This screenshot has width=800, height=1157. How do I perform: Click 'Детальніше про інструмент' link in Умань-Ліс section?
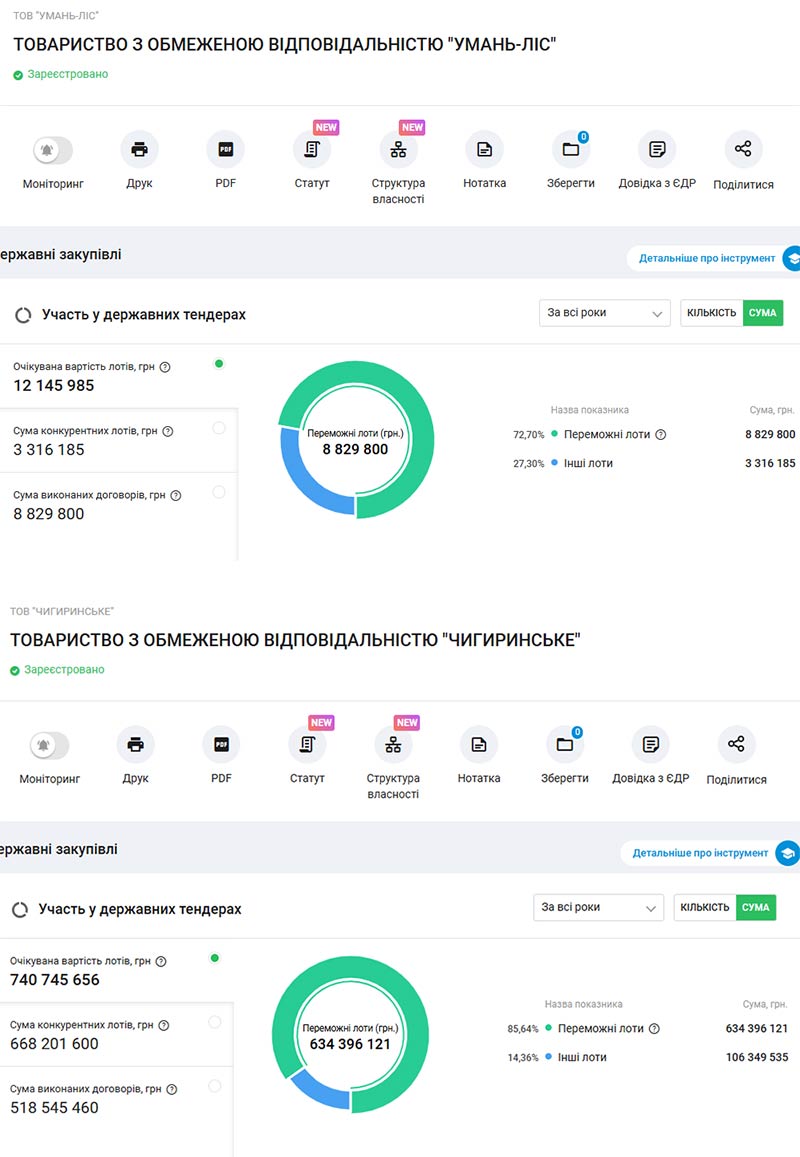(x=707, y=258)
